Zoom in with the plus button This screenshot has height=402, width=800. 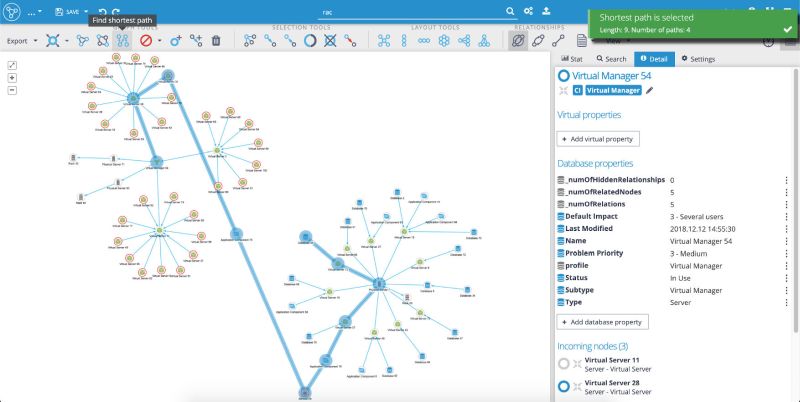pyautogui.click(x=12, y=78)
